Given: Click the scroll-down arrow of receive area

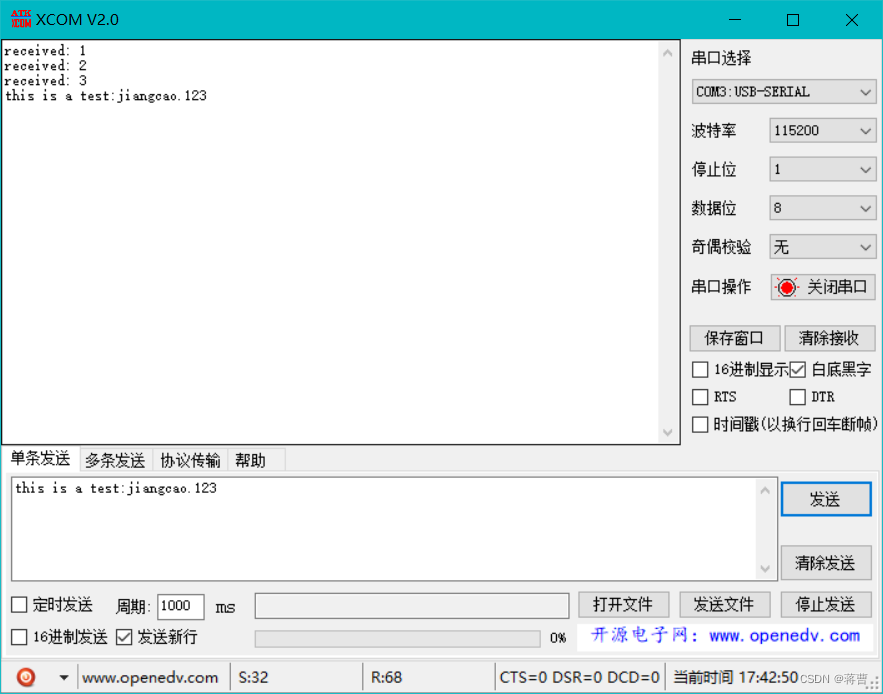Looking at the screenshot, I should [x=667, y=434].
